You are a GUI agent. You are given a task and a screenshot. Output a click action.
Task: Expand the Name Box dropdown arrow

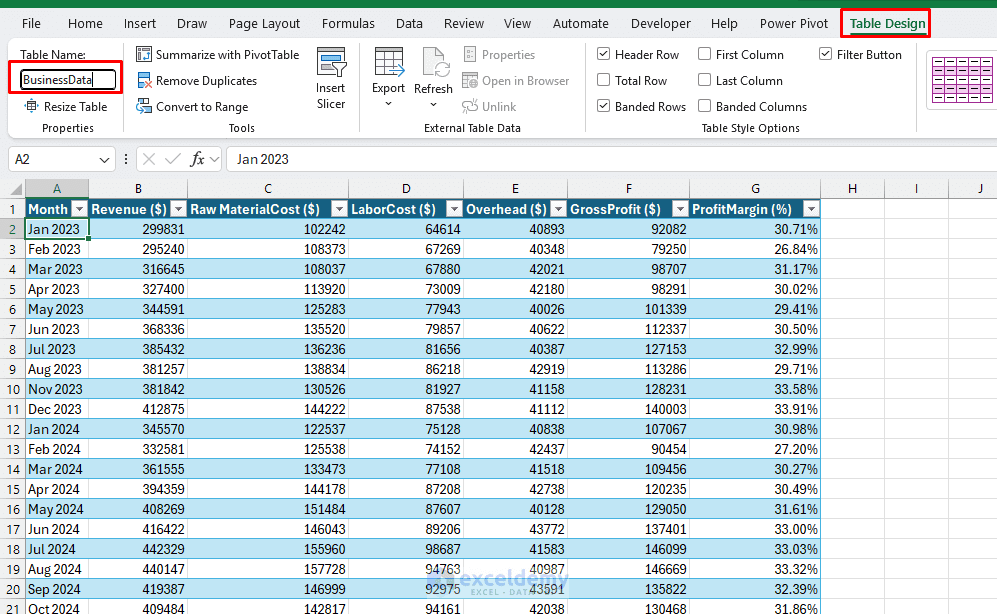[x=104, y=160]
